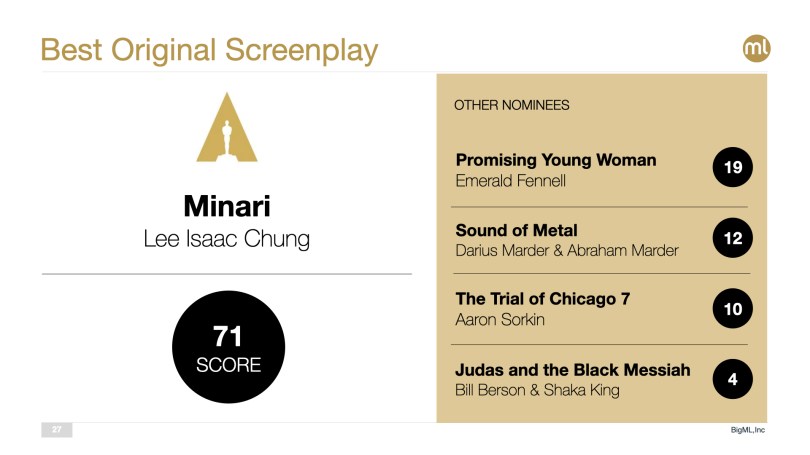The width and height of the screenshot is (810, 455).
Task: Click the Aaron Sorkin name
Action: click(x=500, y=320)
